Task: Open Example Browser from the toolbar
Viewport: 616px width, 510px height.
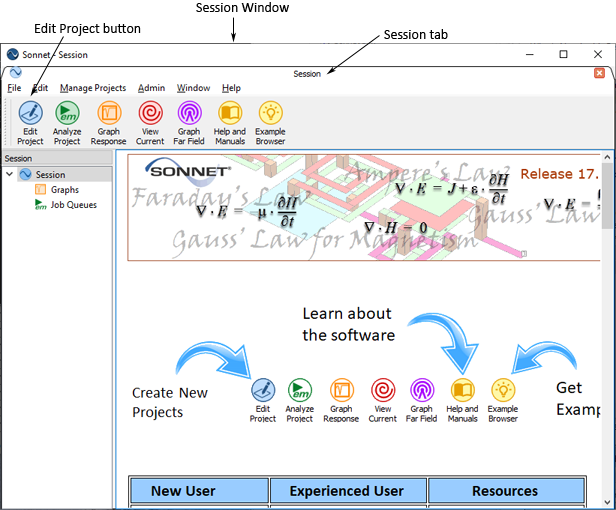Action: click(270, 123)
